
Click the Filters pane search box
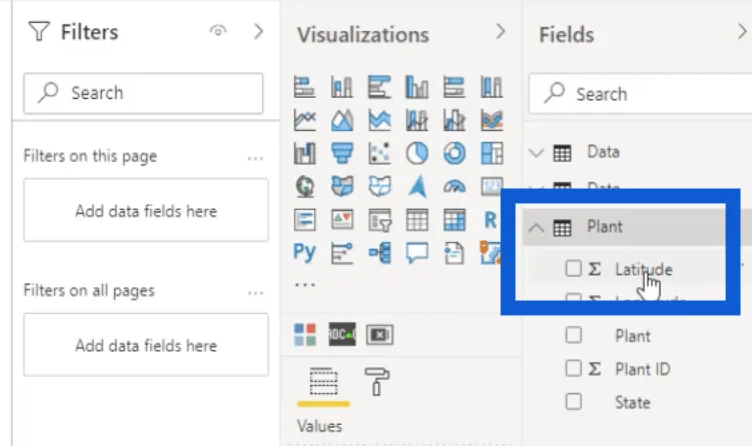coord(143,93)
